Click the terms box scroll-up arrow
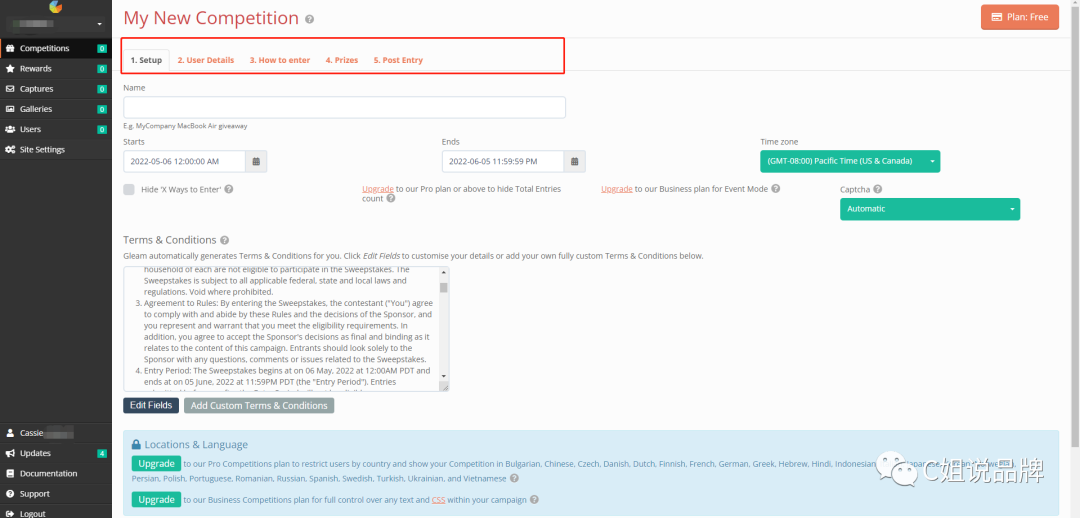The width and height of the screenshot is (1080, 518). coord(444,272)
